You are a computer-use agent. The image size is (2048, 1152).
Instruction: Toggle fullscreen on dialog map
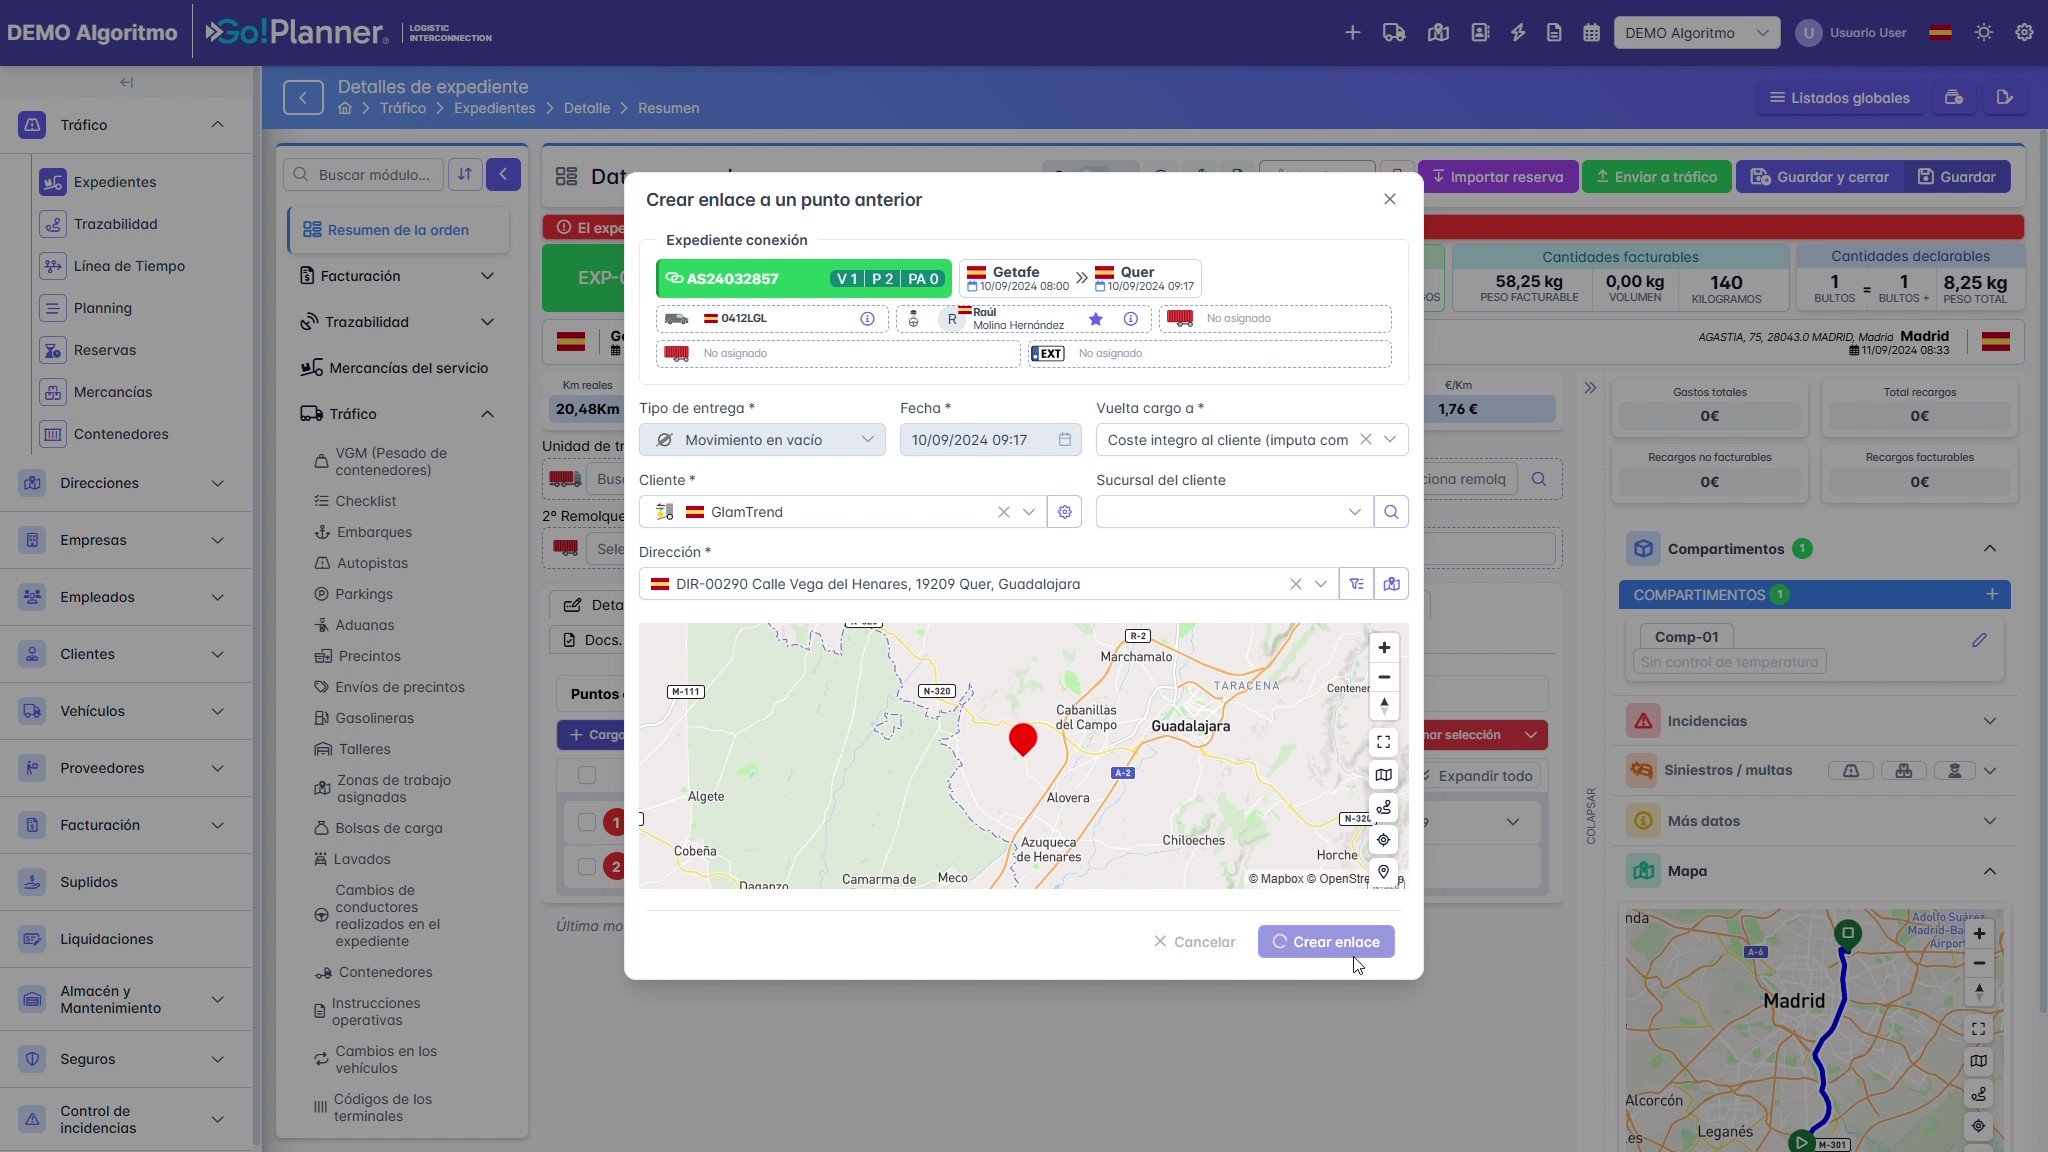tap(1384, 742)
